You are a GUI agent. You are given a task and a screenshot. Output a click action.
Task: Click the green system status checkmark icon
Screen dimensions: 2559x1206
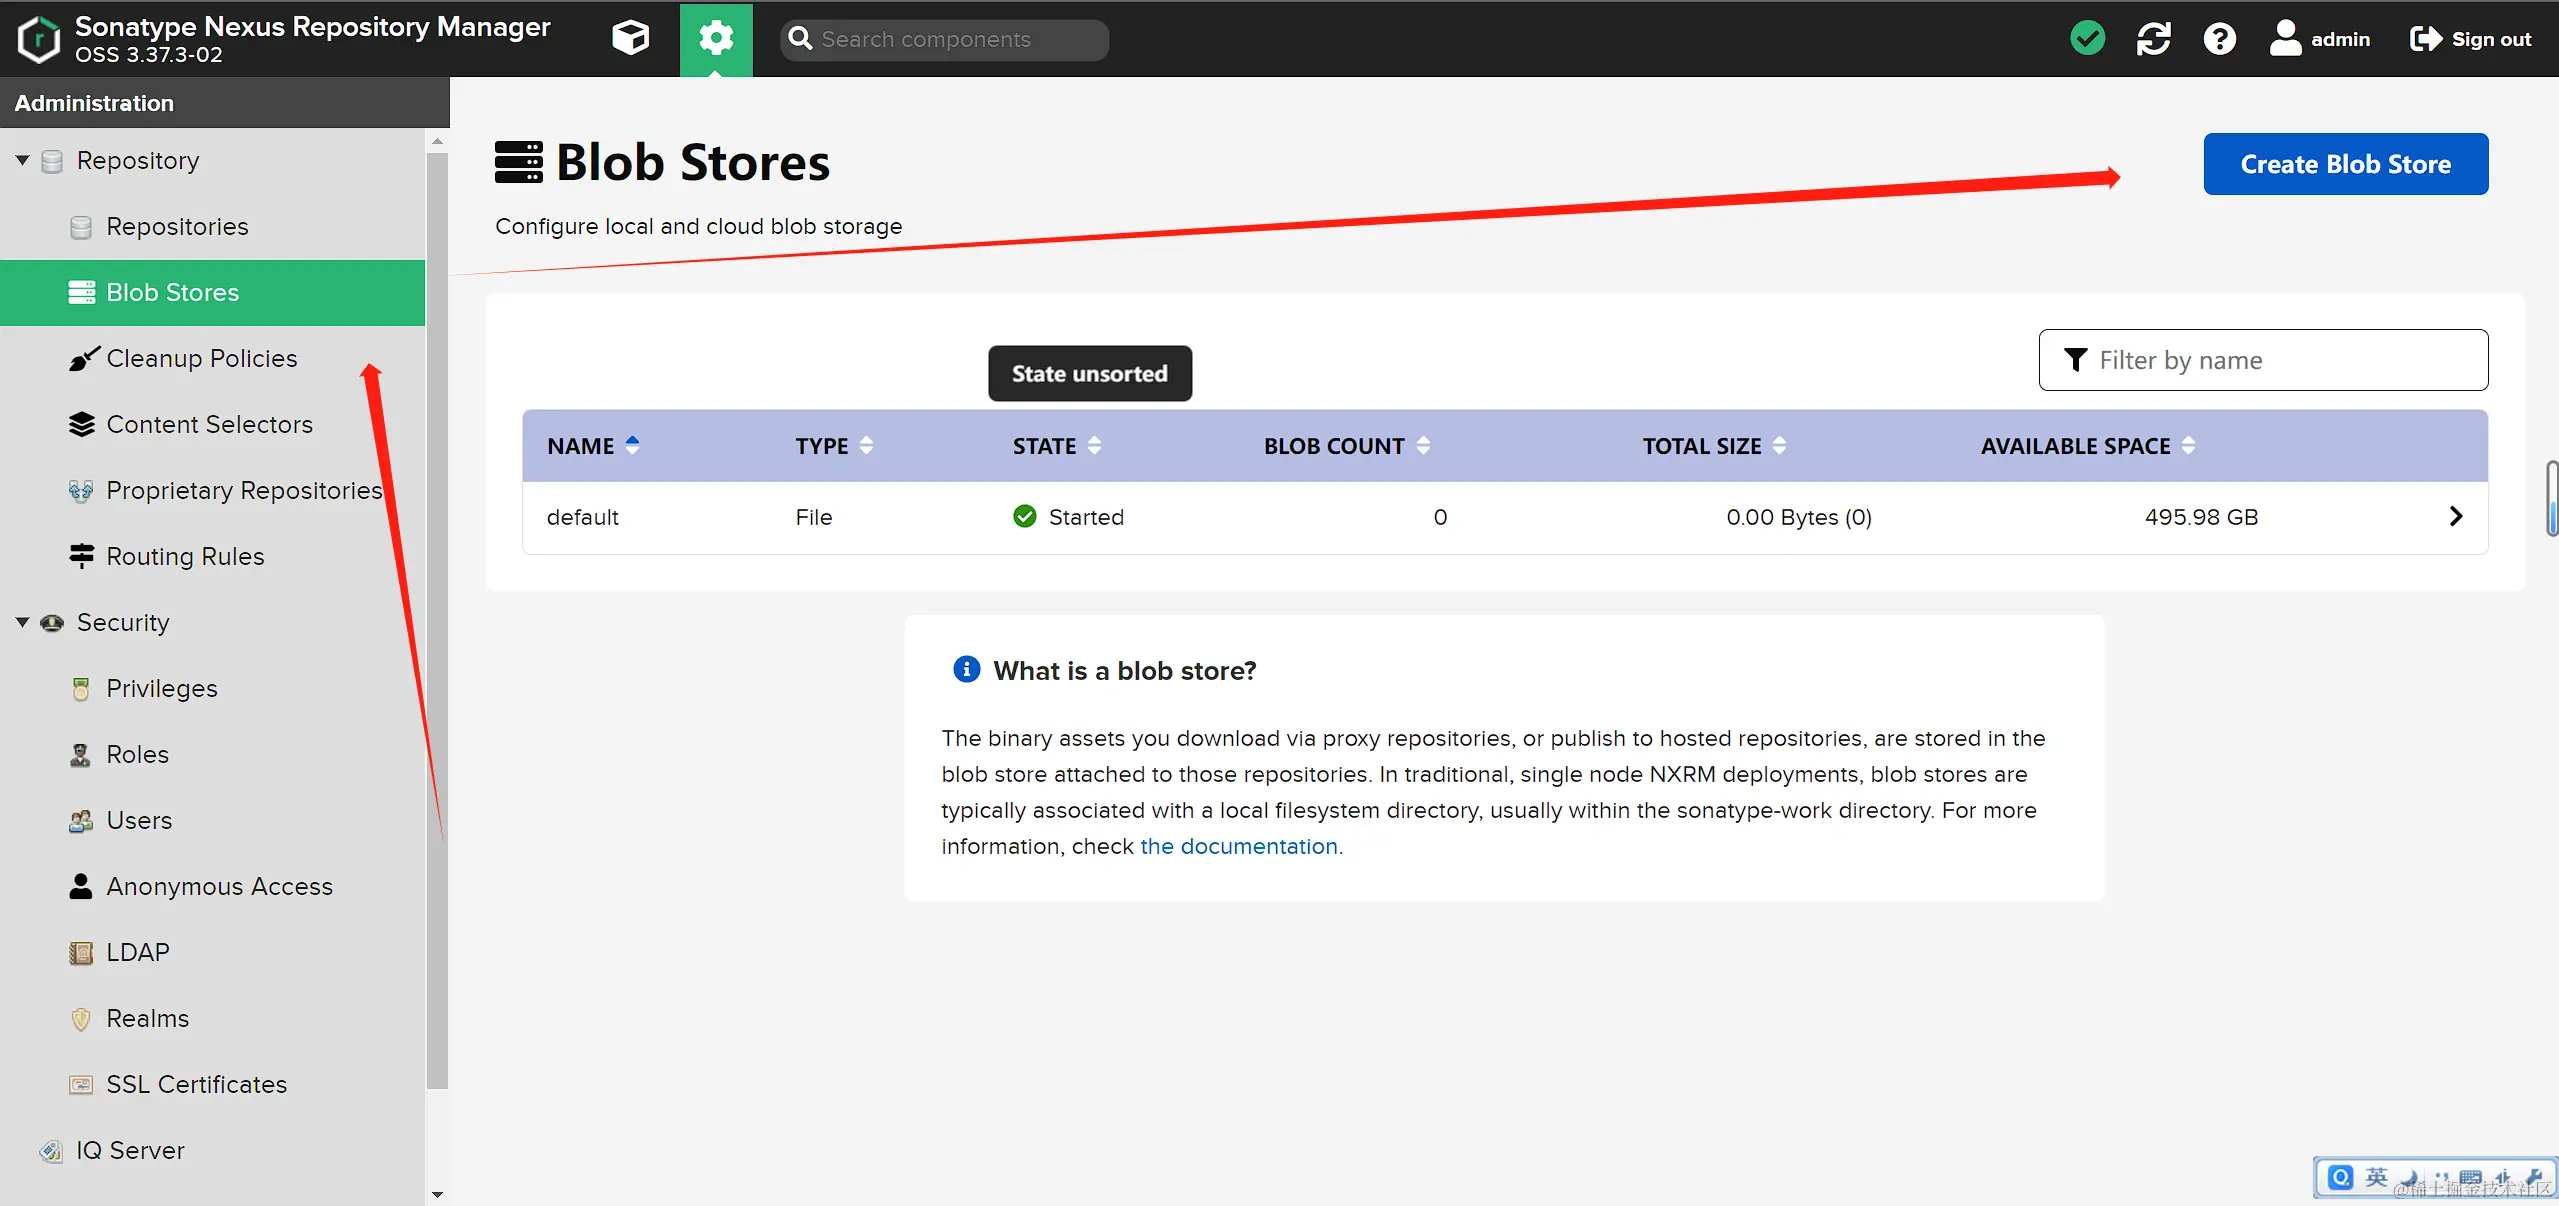click(2087, 39)
